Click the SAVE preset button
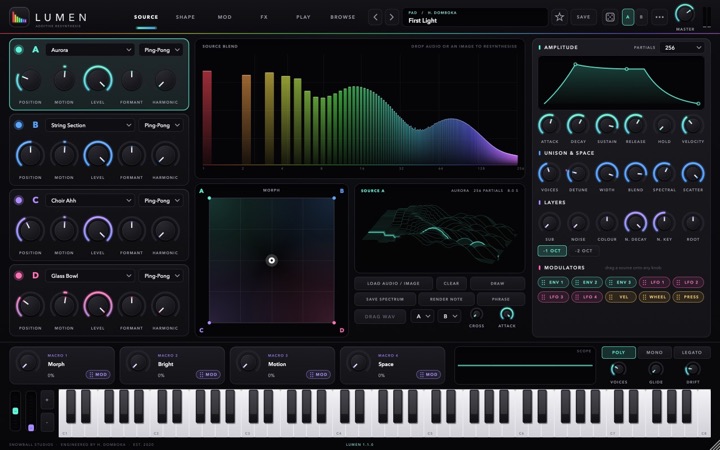The height and width of the screenshot is (450, 720). (583, 17)
